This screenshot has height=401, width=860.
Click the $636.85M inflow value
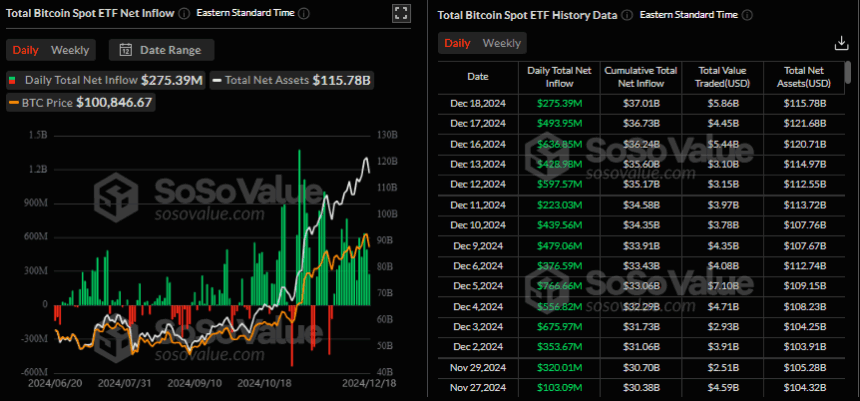pyautogui.click(x=559, y=144)
